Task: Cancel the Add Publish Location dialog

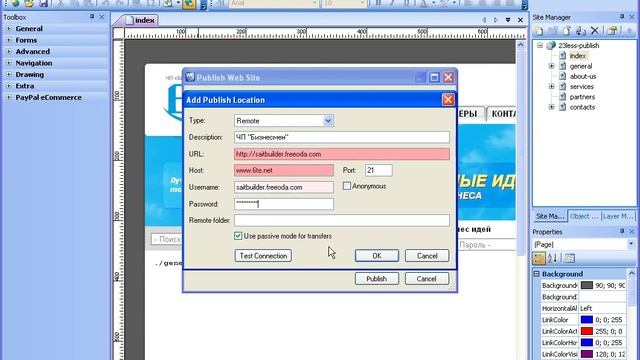Action: (427, 256)
